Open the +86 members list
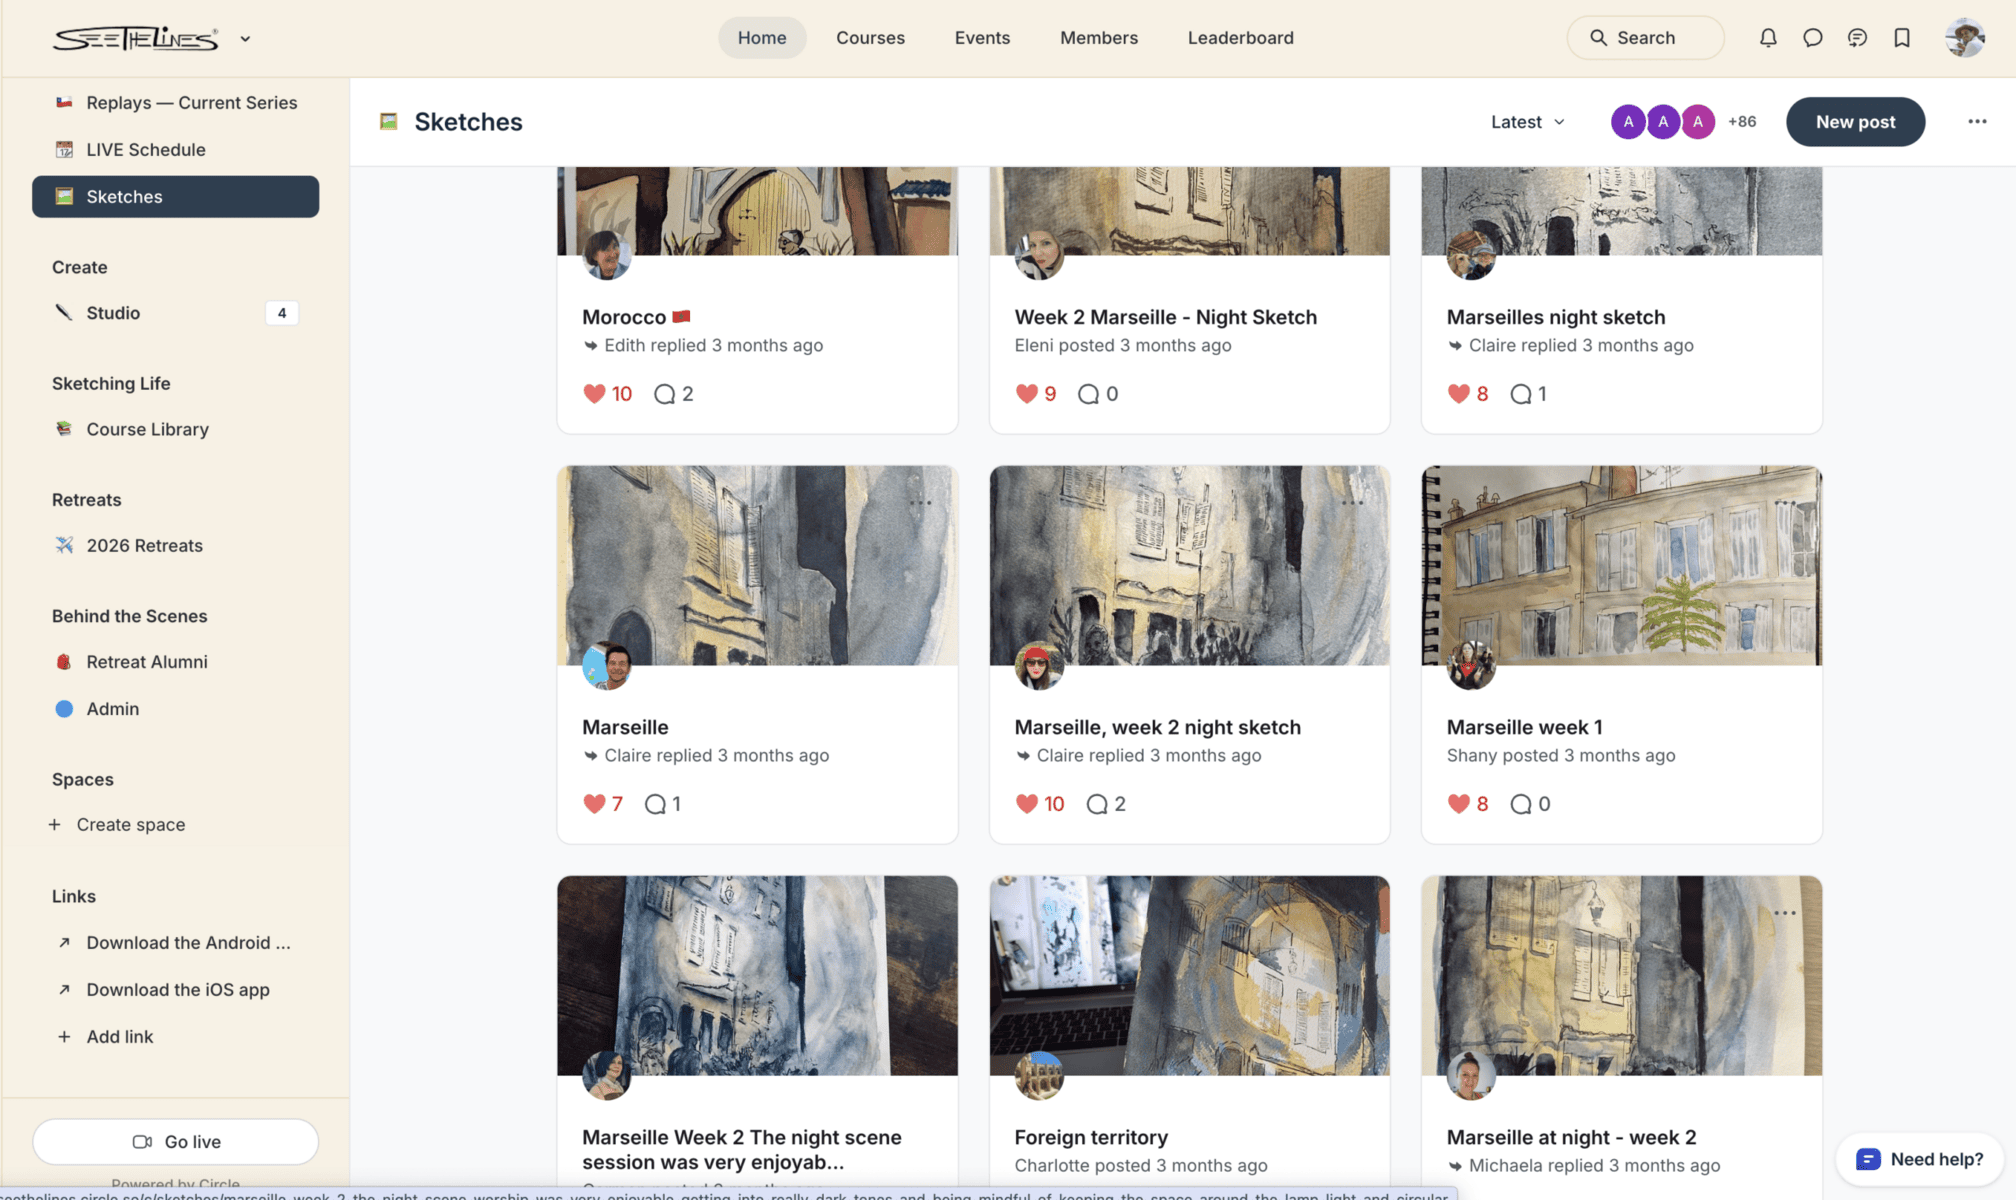This screenshot has width=2016, height=1200. [1741, 122]
